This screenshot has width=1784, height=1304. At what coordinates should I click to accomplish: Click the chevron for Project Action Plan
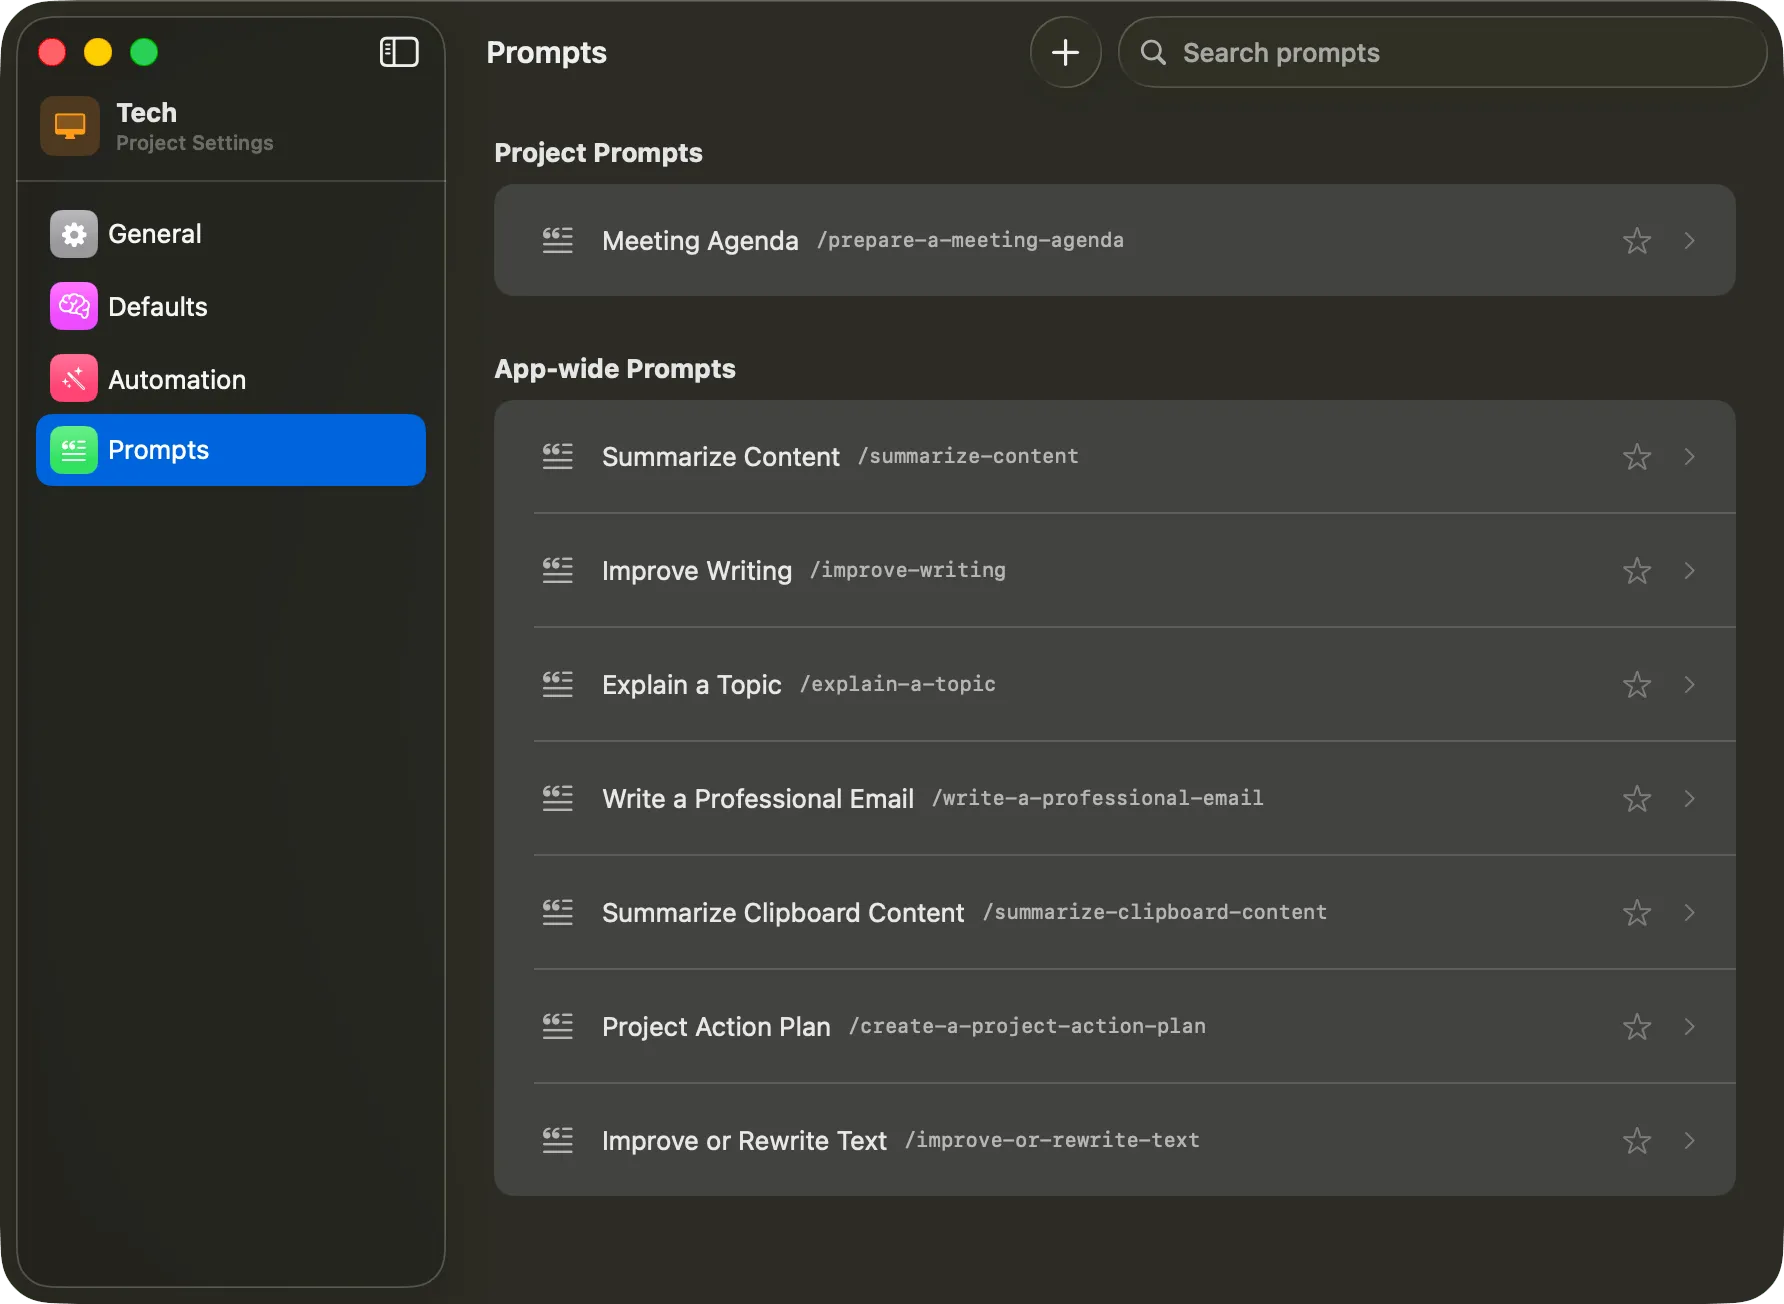tap(1689, 1026)
